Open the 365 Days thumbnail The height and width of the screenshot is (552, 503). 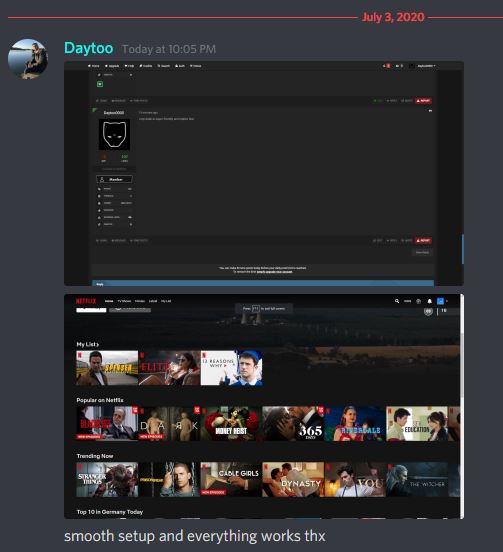(x=293, y=424)
